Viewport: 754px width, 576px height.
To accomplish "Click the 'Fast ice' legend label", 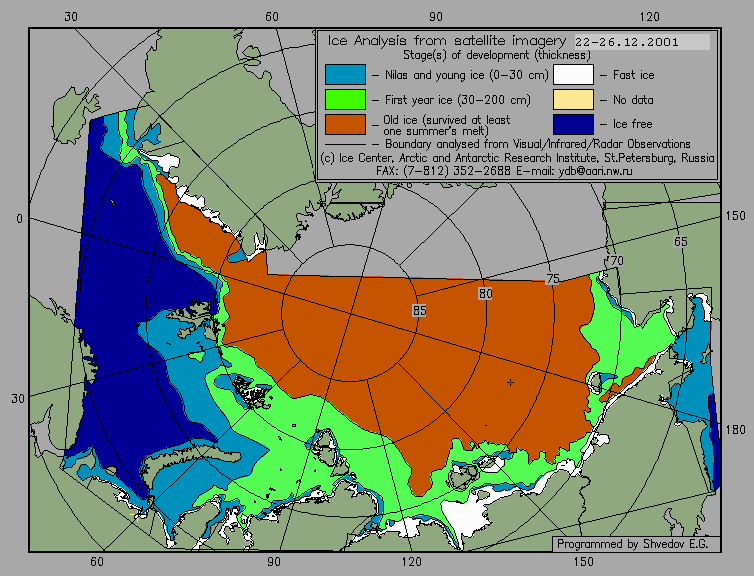I will coord(633,75).
